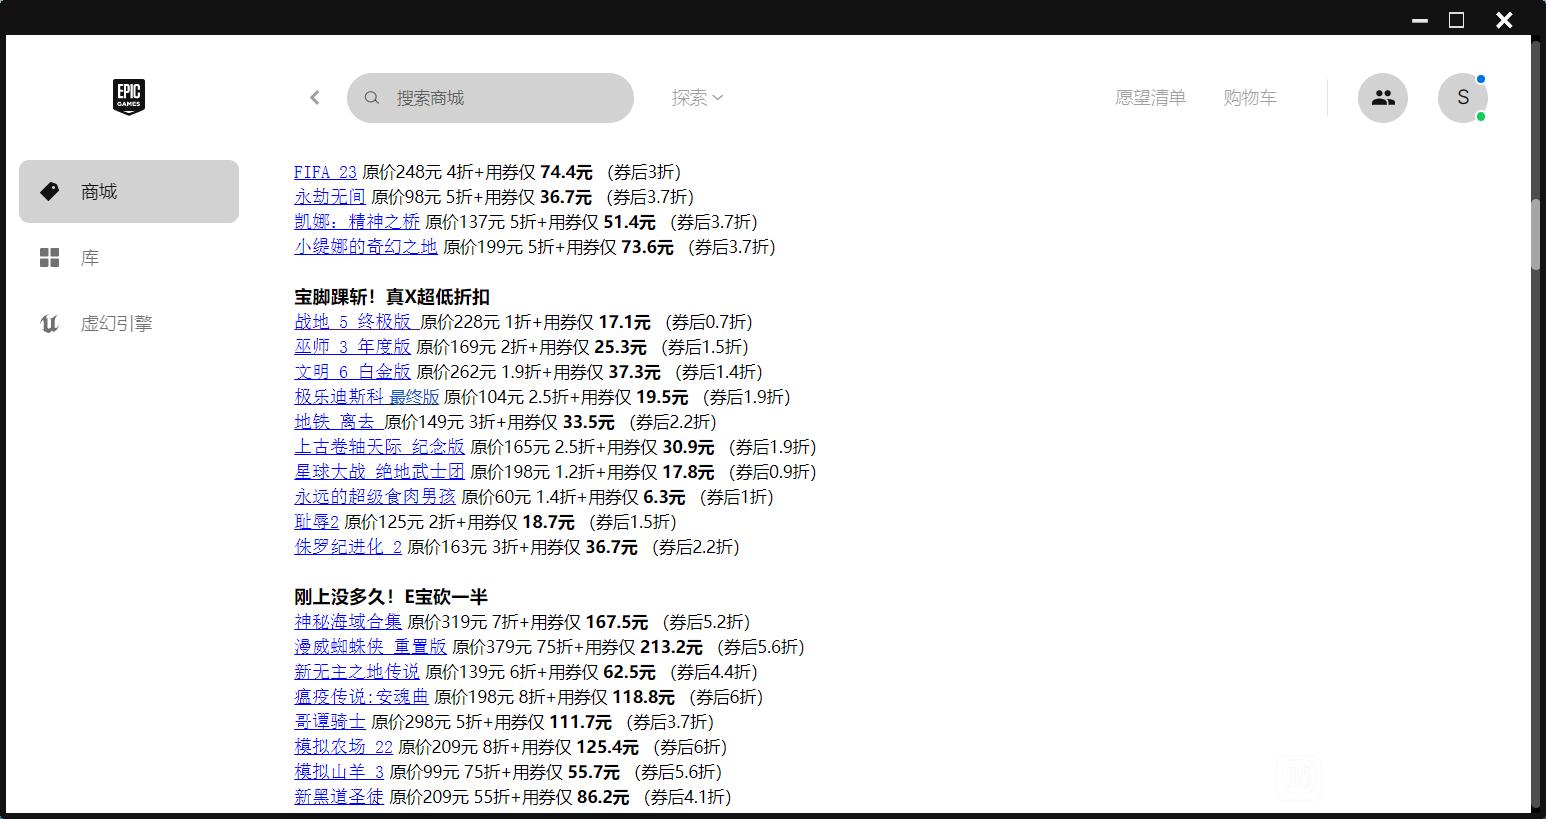Select 库 in sidebar
1546x819 pixels.
(129, 258)
